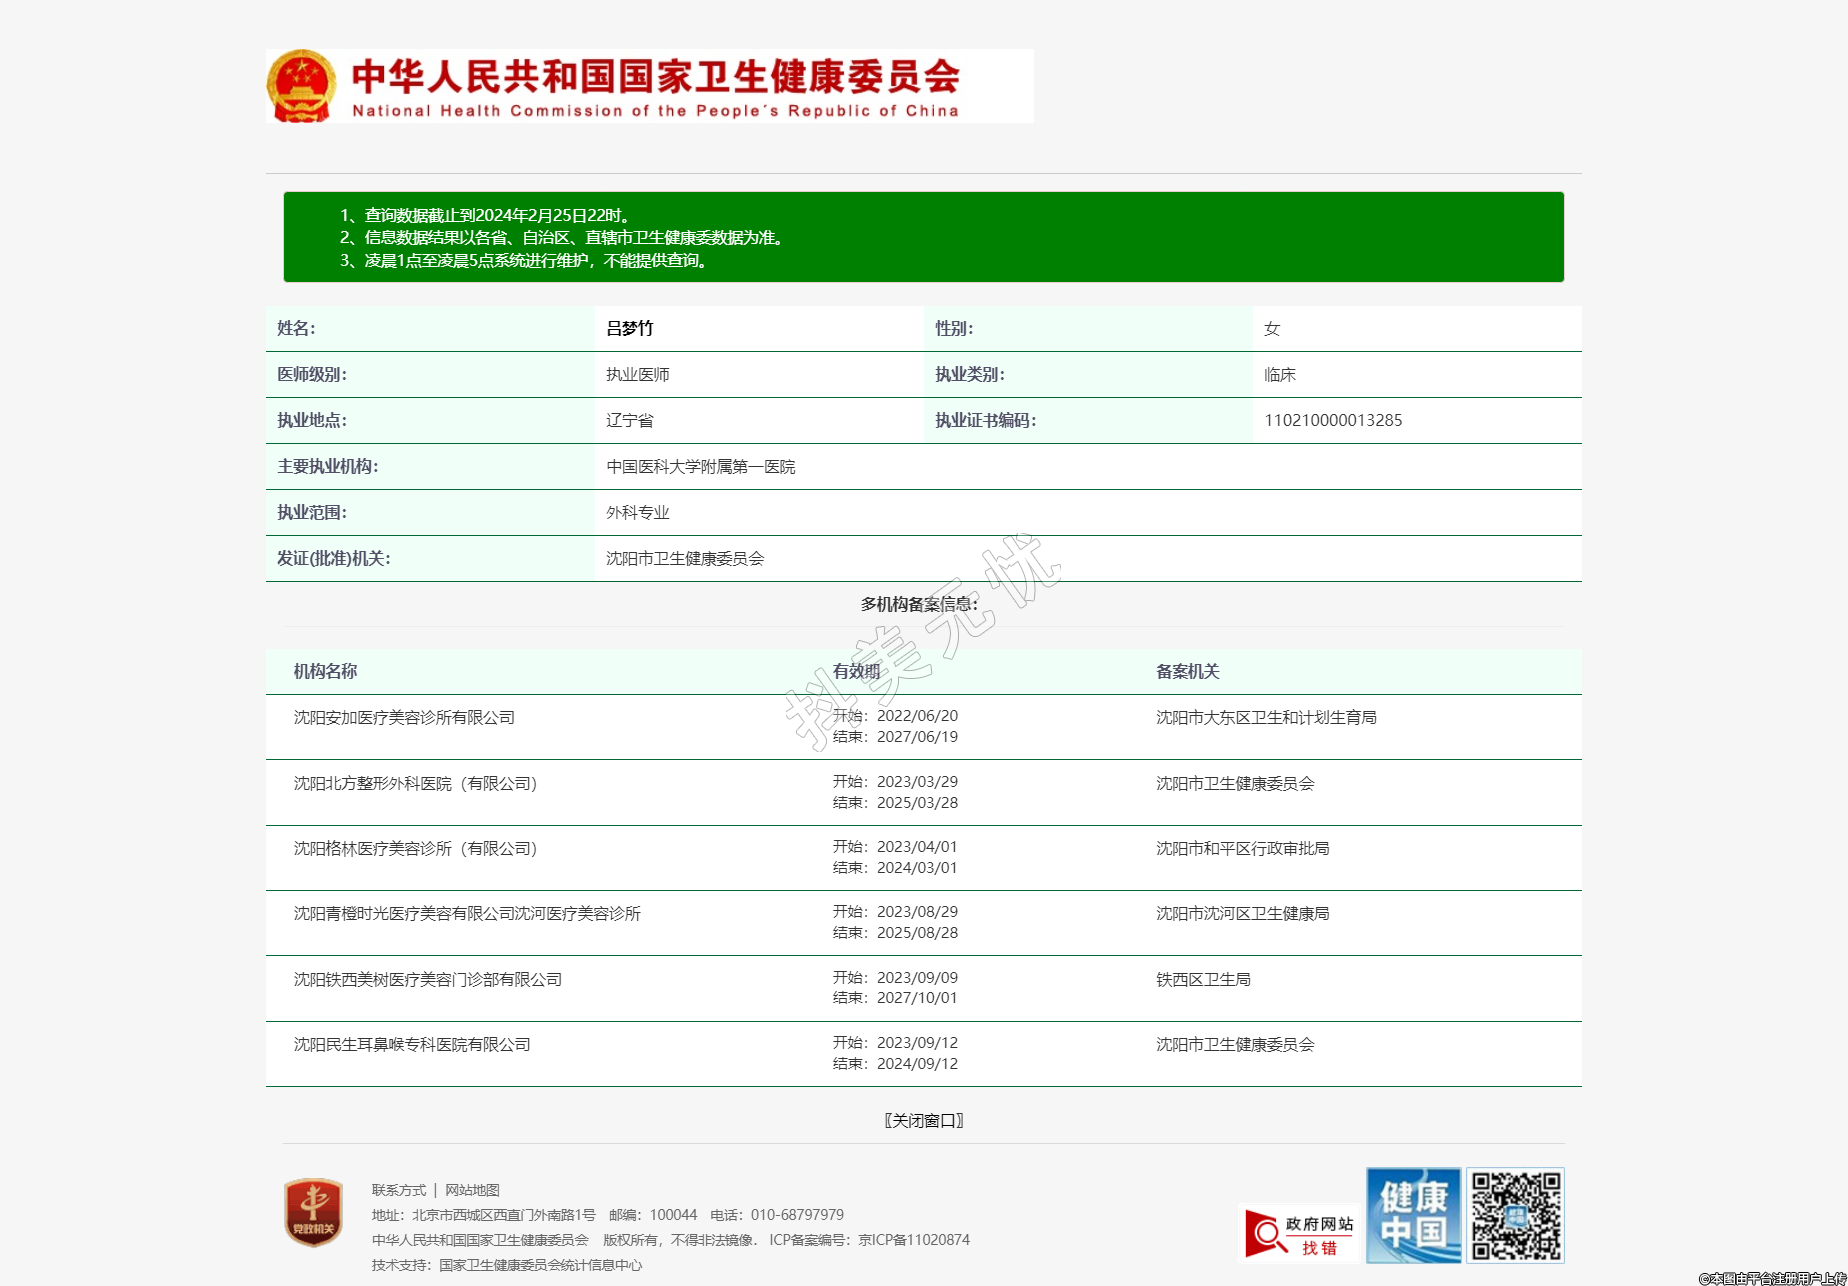Click the Healthy China blue logo
Viewport: 1848px width, 1286px height.
(1413, 1215)
